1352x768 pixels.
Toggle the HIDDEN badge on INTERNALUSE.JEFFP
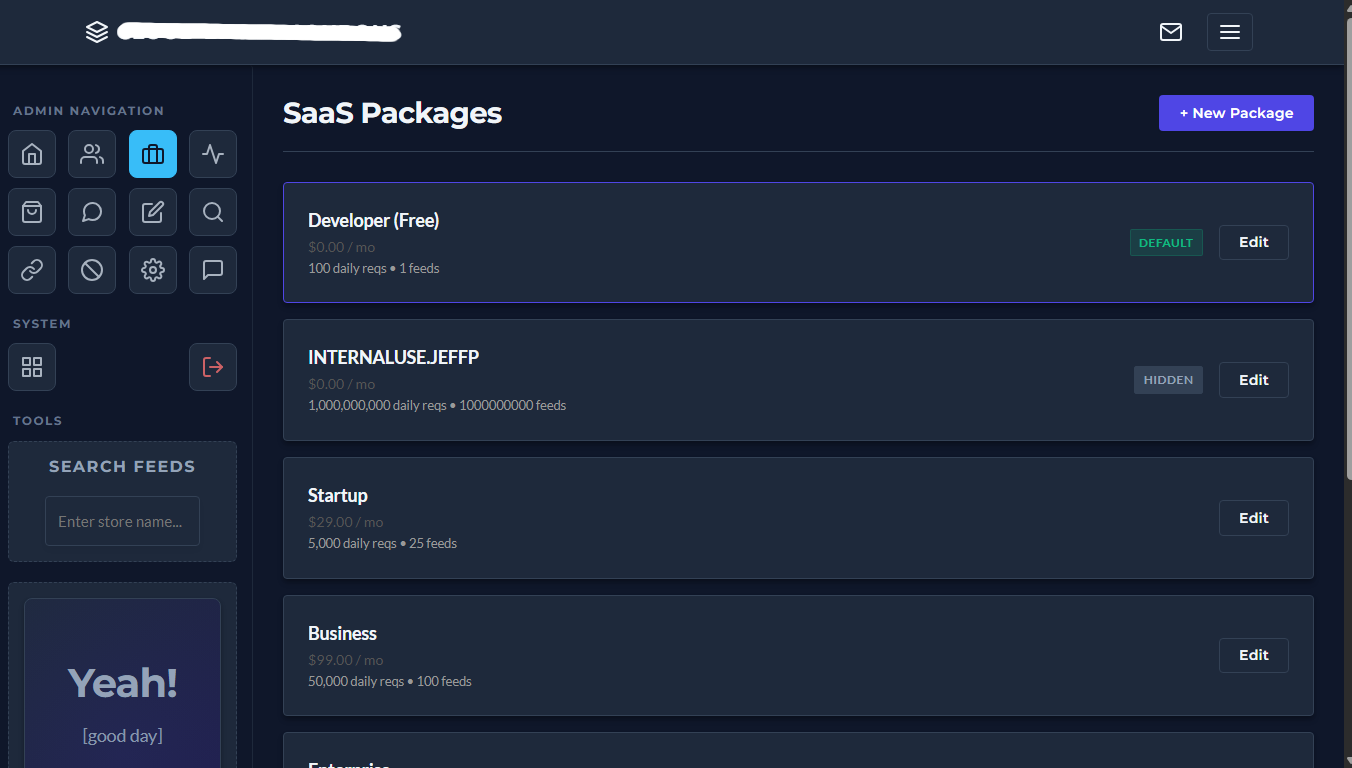pyautogui.click(x=1168, y=379)
